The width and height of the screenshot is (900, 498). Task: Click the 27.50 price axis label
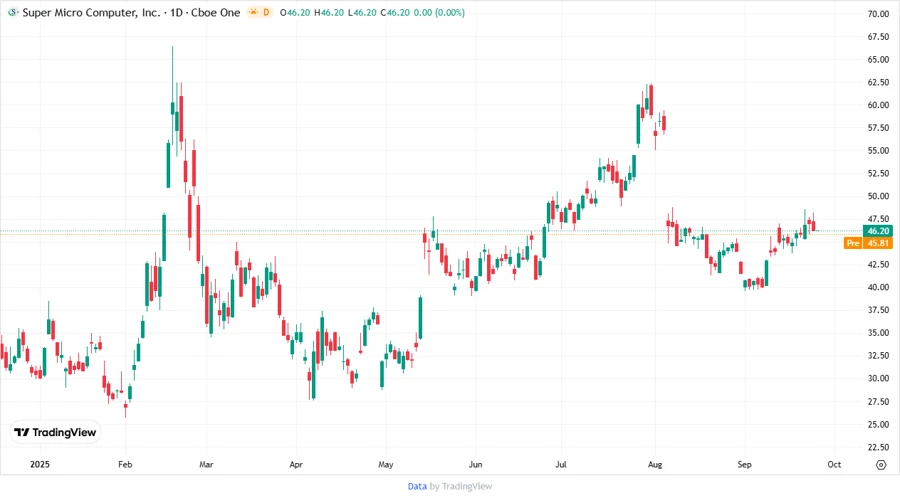878,402
